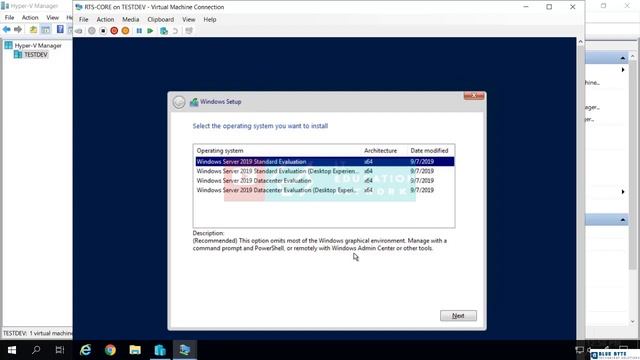Click the Enhanced Session toolbar icon
This screenshot has height=360, width=640.
tap(189, 31)
